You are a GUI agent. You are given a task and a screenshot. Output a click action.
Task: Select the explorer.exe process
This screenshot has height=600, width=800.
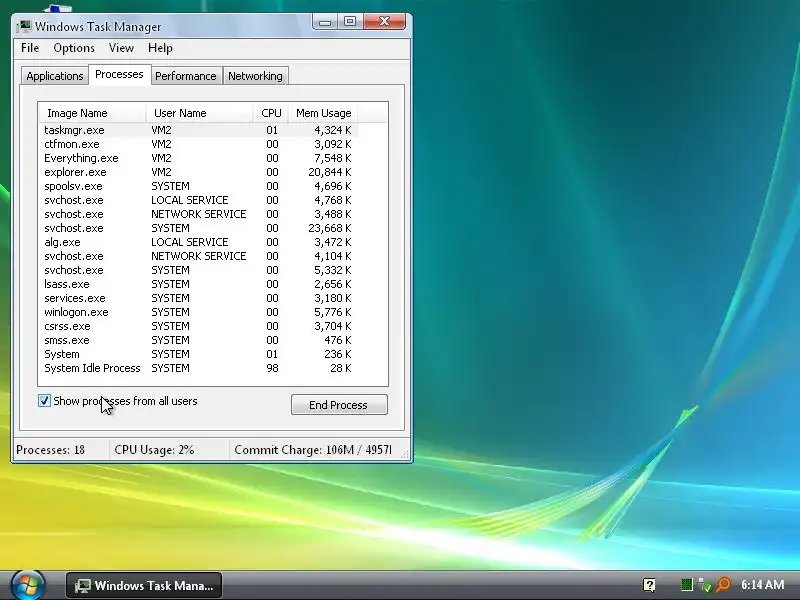pyautogui.click(x=198, y=172)
